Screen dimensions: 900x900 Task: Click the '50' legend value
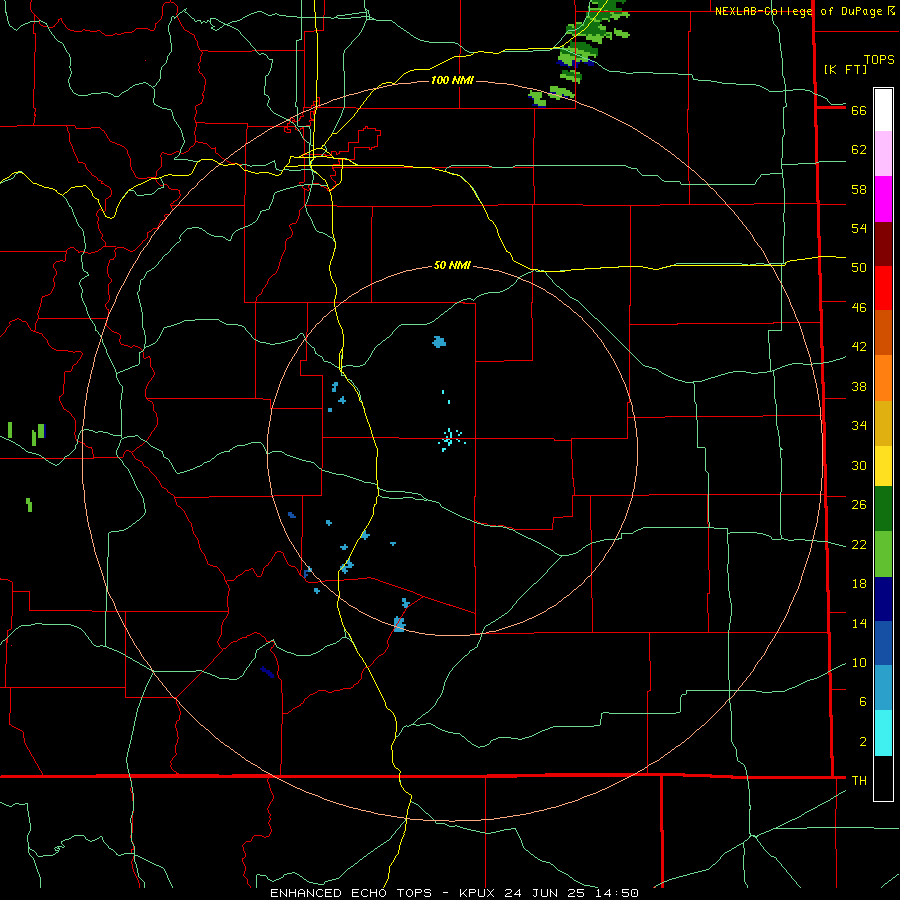[x=859, y=267]
